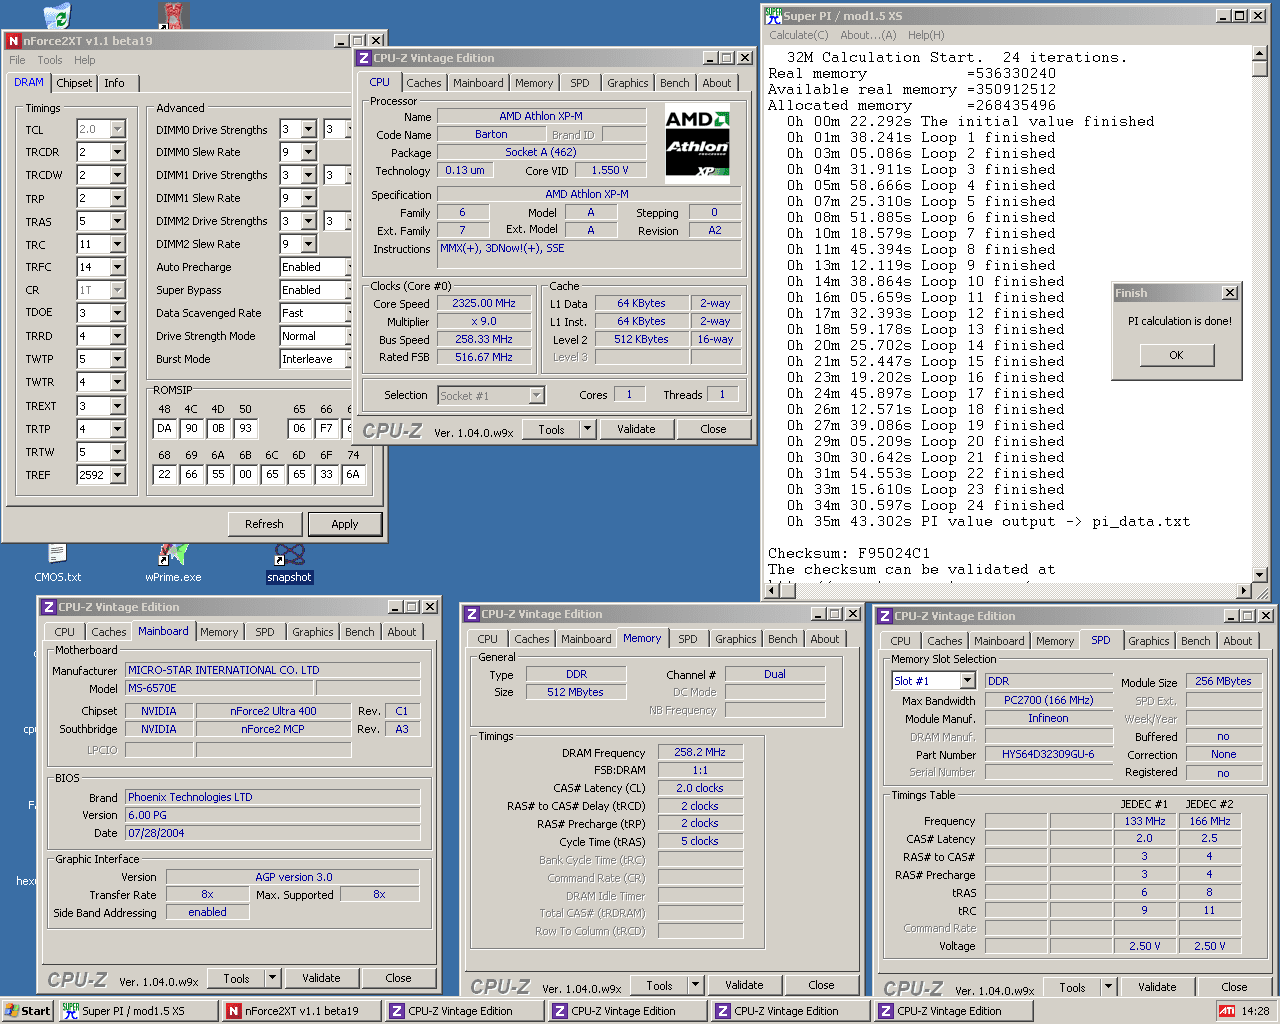Click Super PI vertical scrollbar up arrow
1280x1024 pixels.
1259,53
